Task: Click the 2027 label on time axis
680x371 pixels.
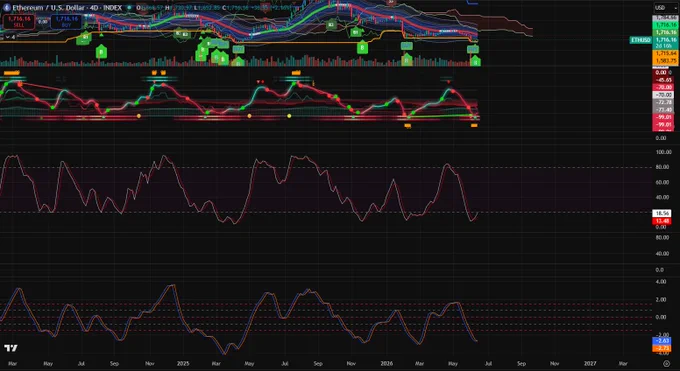Action: (x=590, y=363)
